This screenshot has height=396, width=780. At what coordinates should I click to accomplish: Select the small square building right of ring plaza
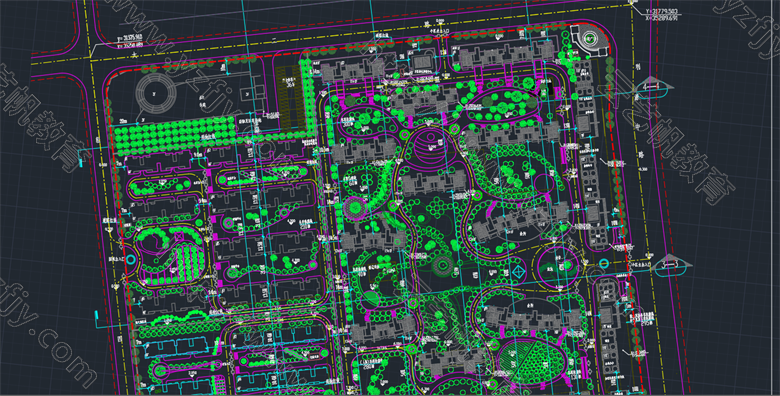(x=247, y=94)
